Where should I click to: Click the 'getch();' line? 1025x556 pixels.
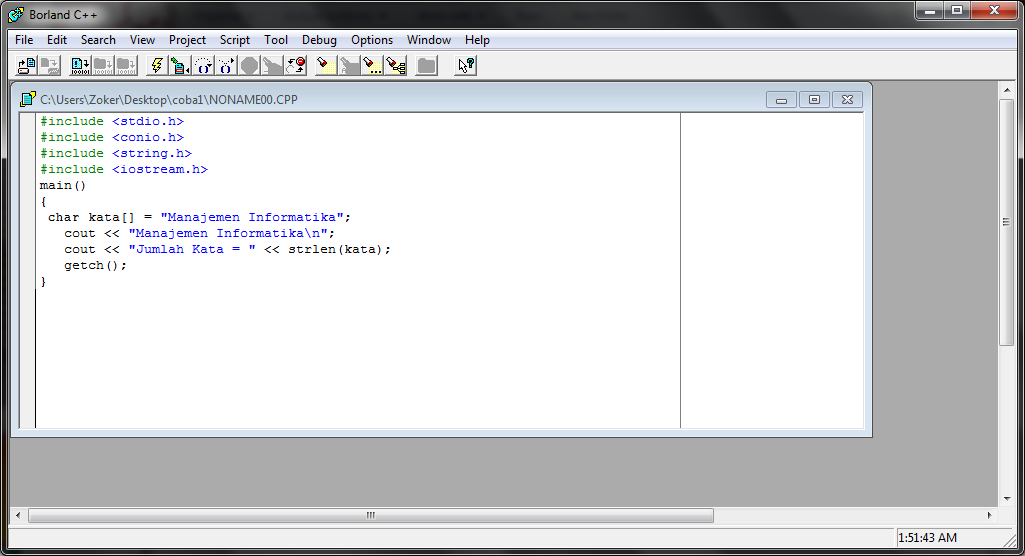(95, 265)
